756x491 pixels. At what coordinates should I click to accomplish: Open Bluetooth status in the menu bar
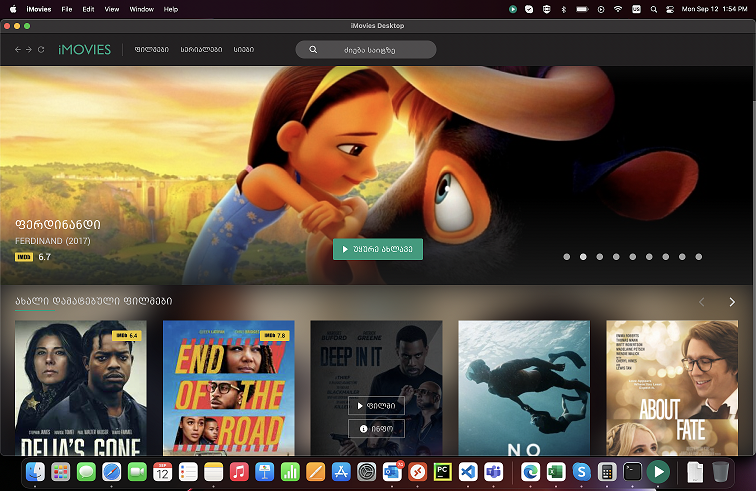(564, 9)
